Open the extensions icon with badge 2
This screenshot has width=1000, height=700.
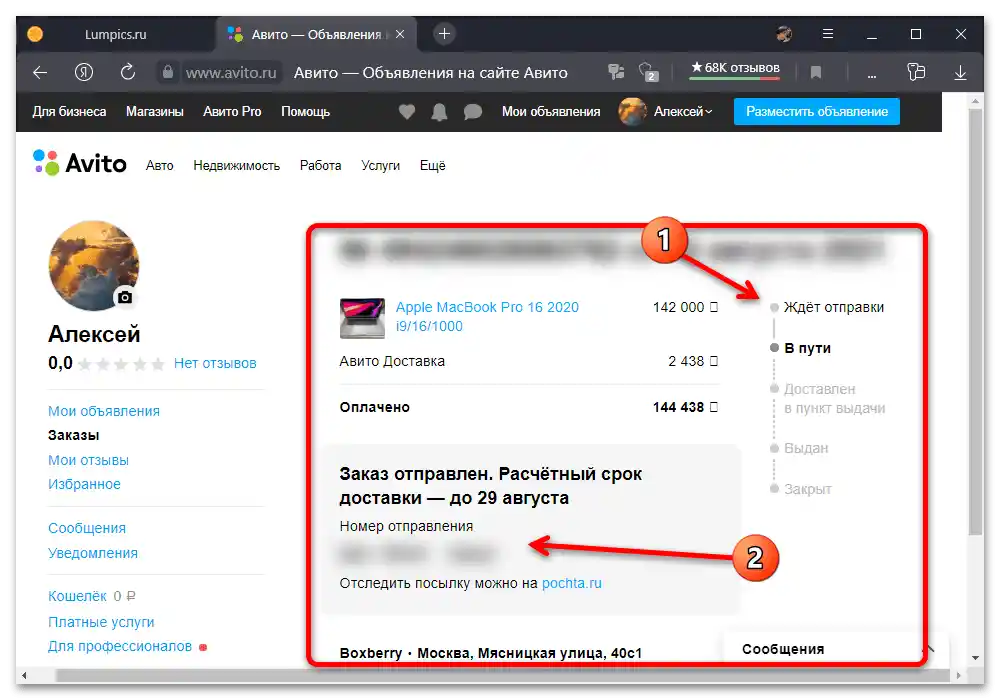(x=648, y=72)
